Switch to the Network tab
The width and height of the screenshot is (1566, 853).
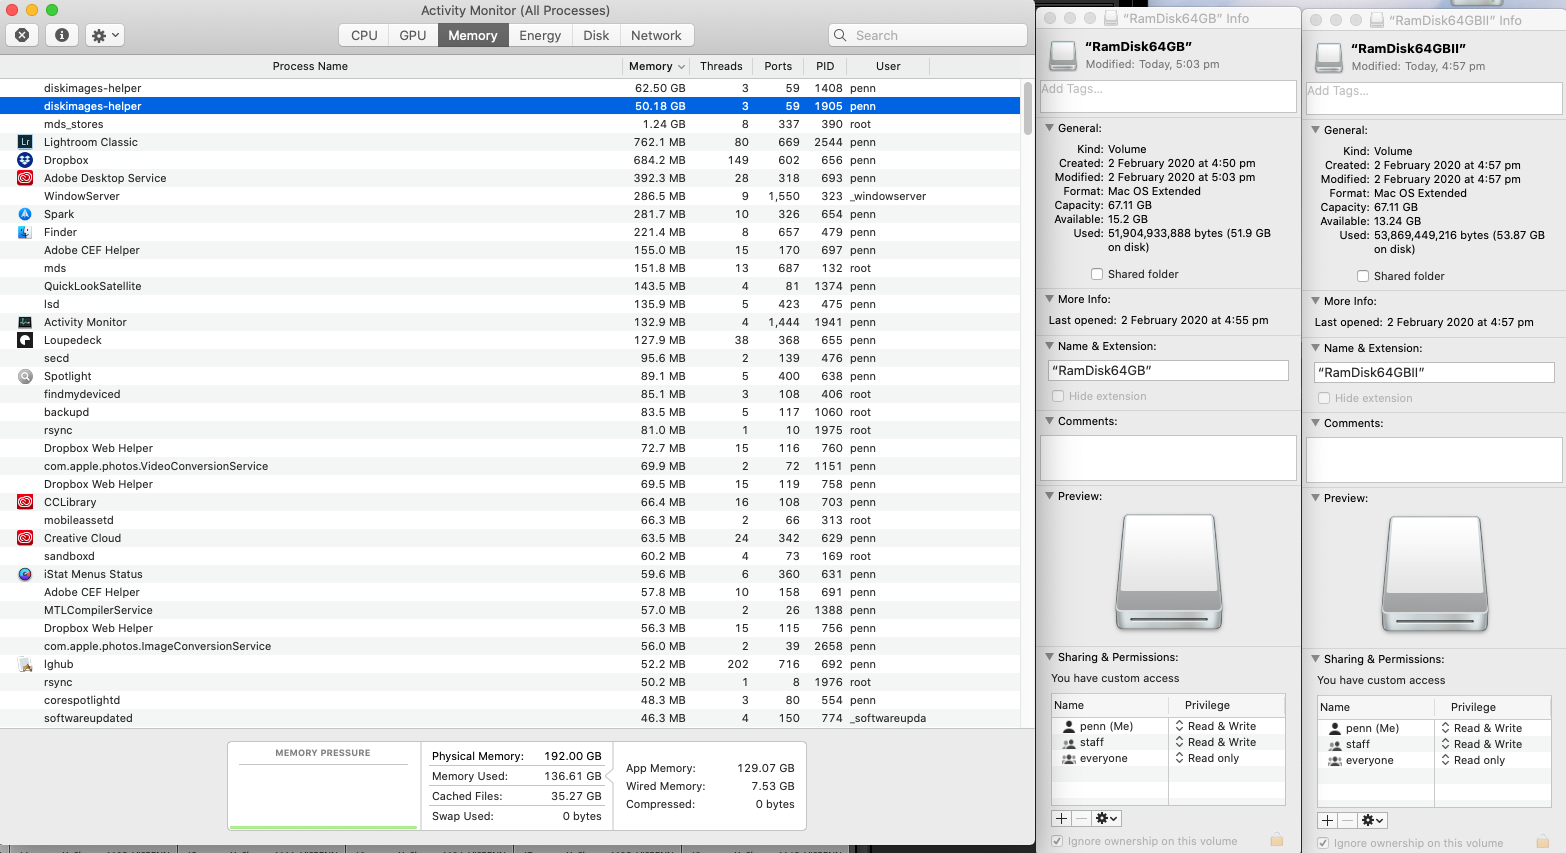656,35
